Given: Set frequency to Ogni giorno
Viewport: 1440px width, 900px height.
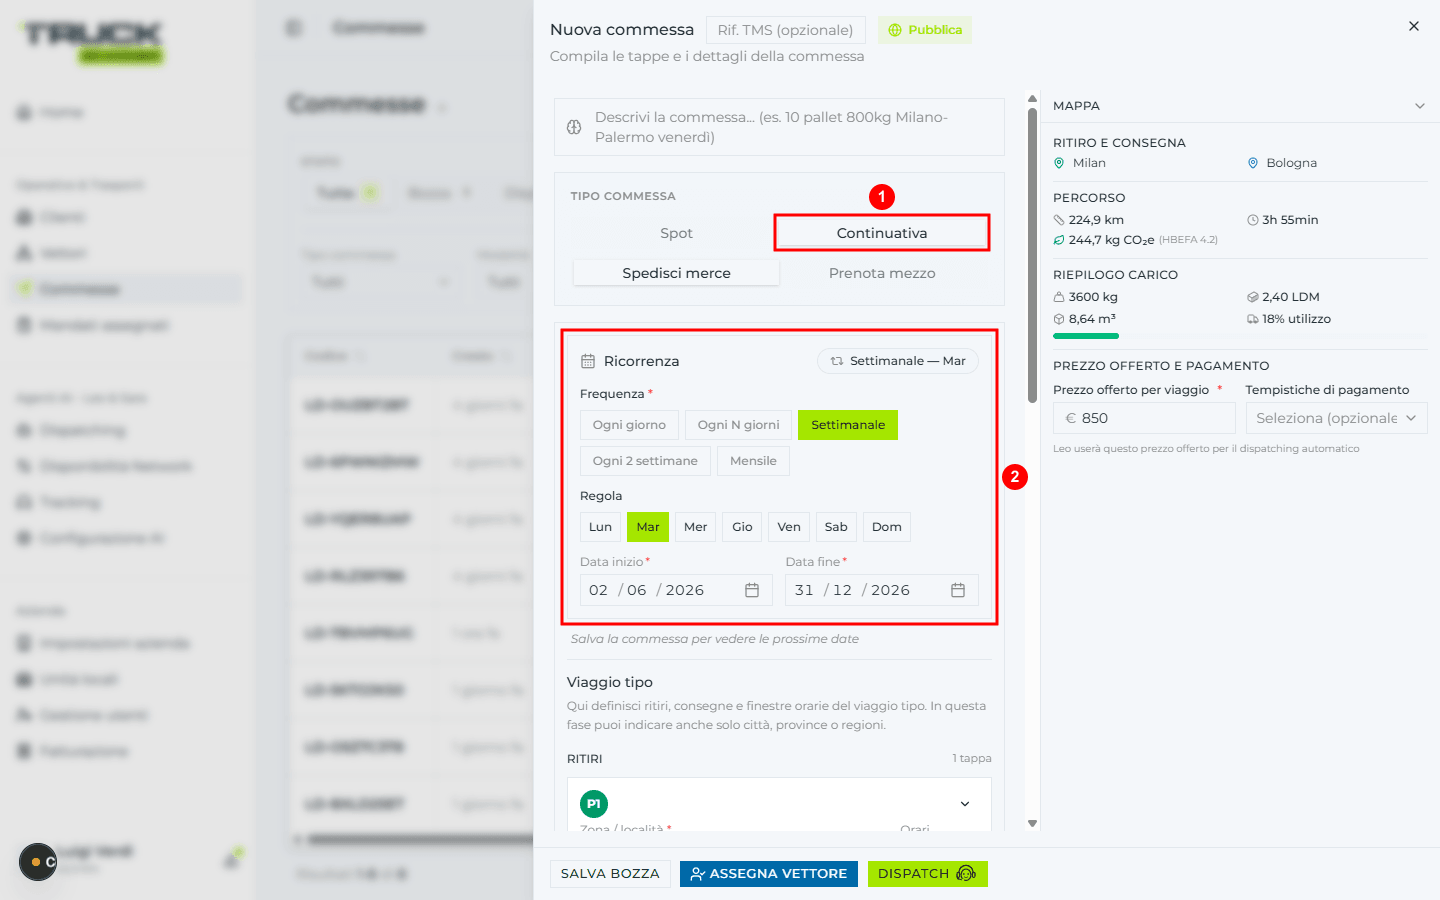Looking at the screenshot, I should pos(629,425).
